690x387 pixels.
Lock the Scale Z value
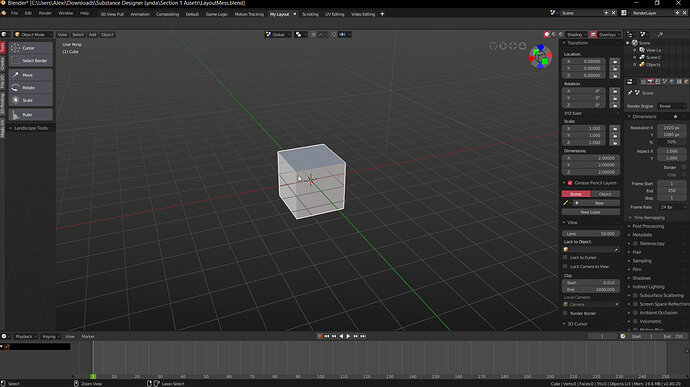tap(615, 143)
